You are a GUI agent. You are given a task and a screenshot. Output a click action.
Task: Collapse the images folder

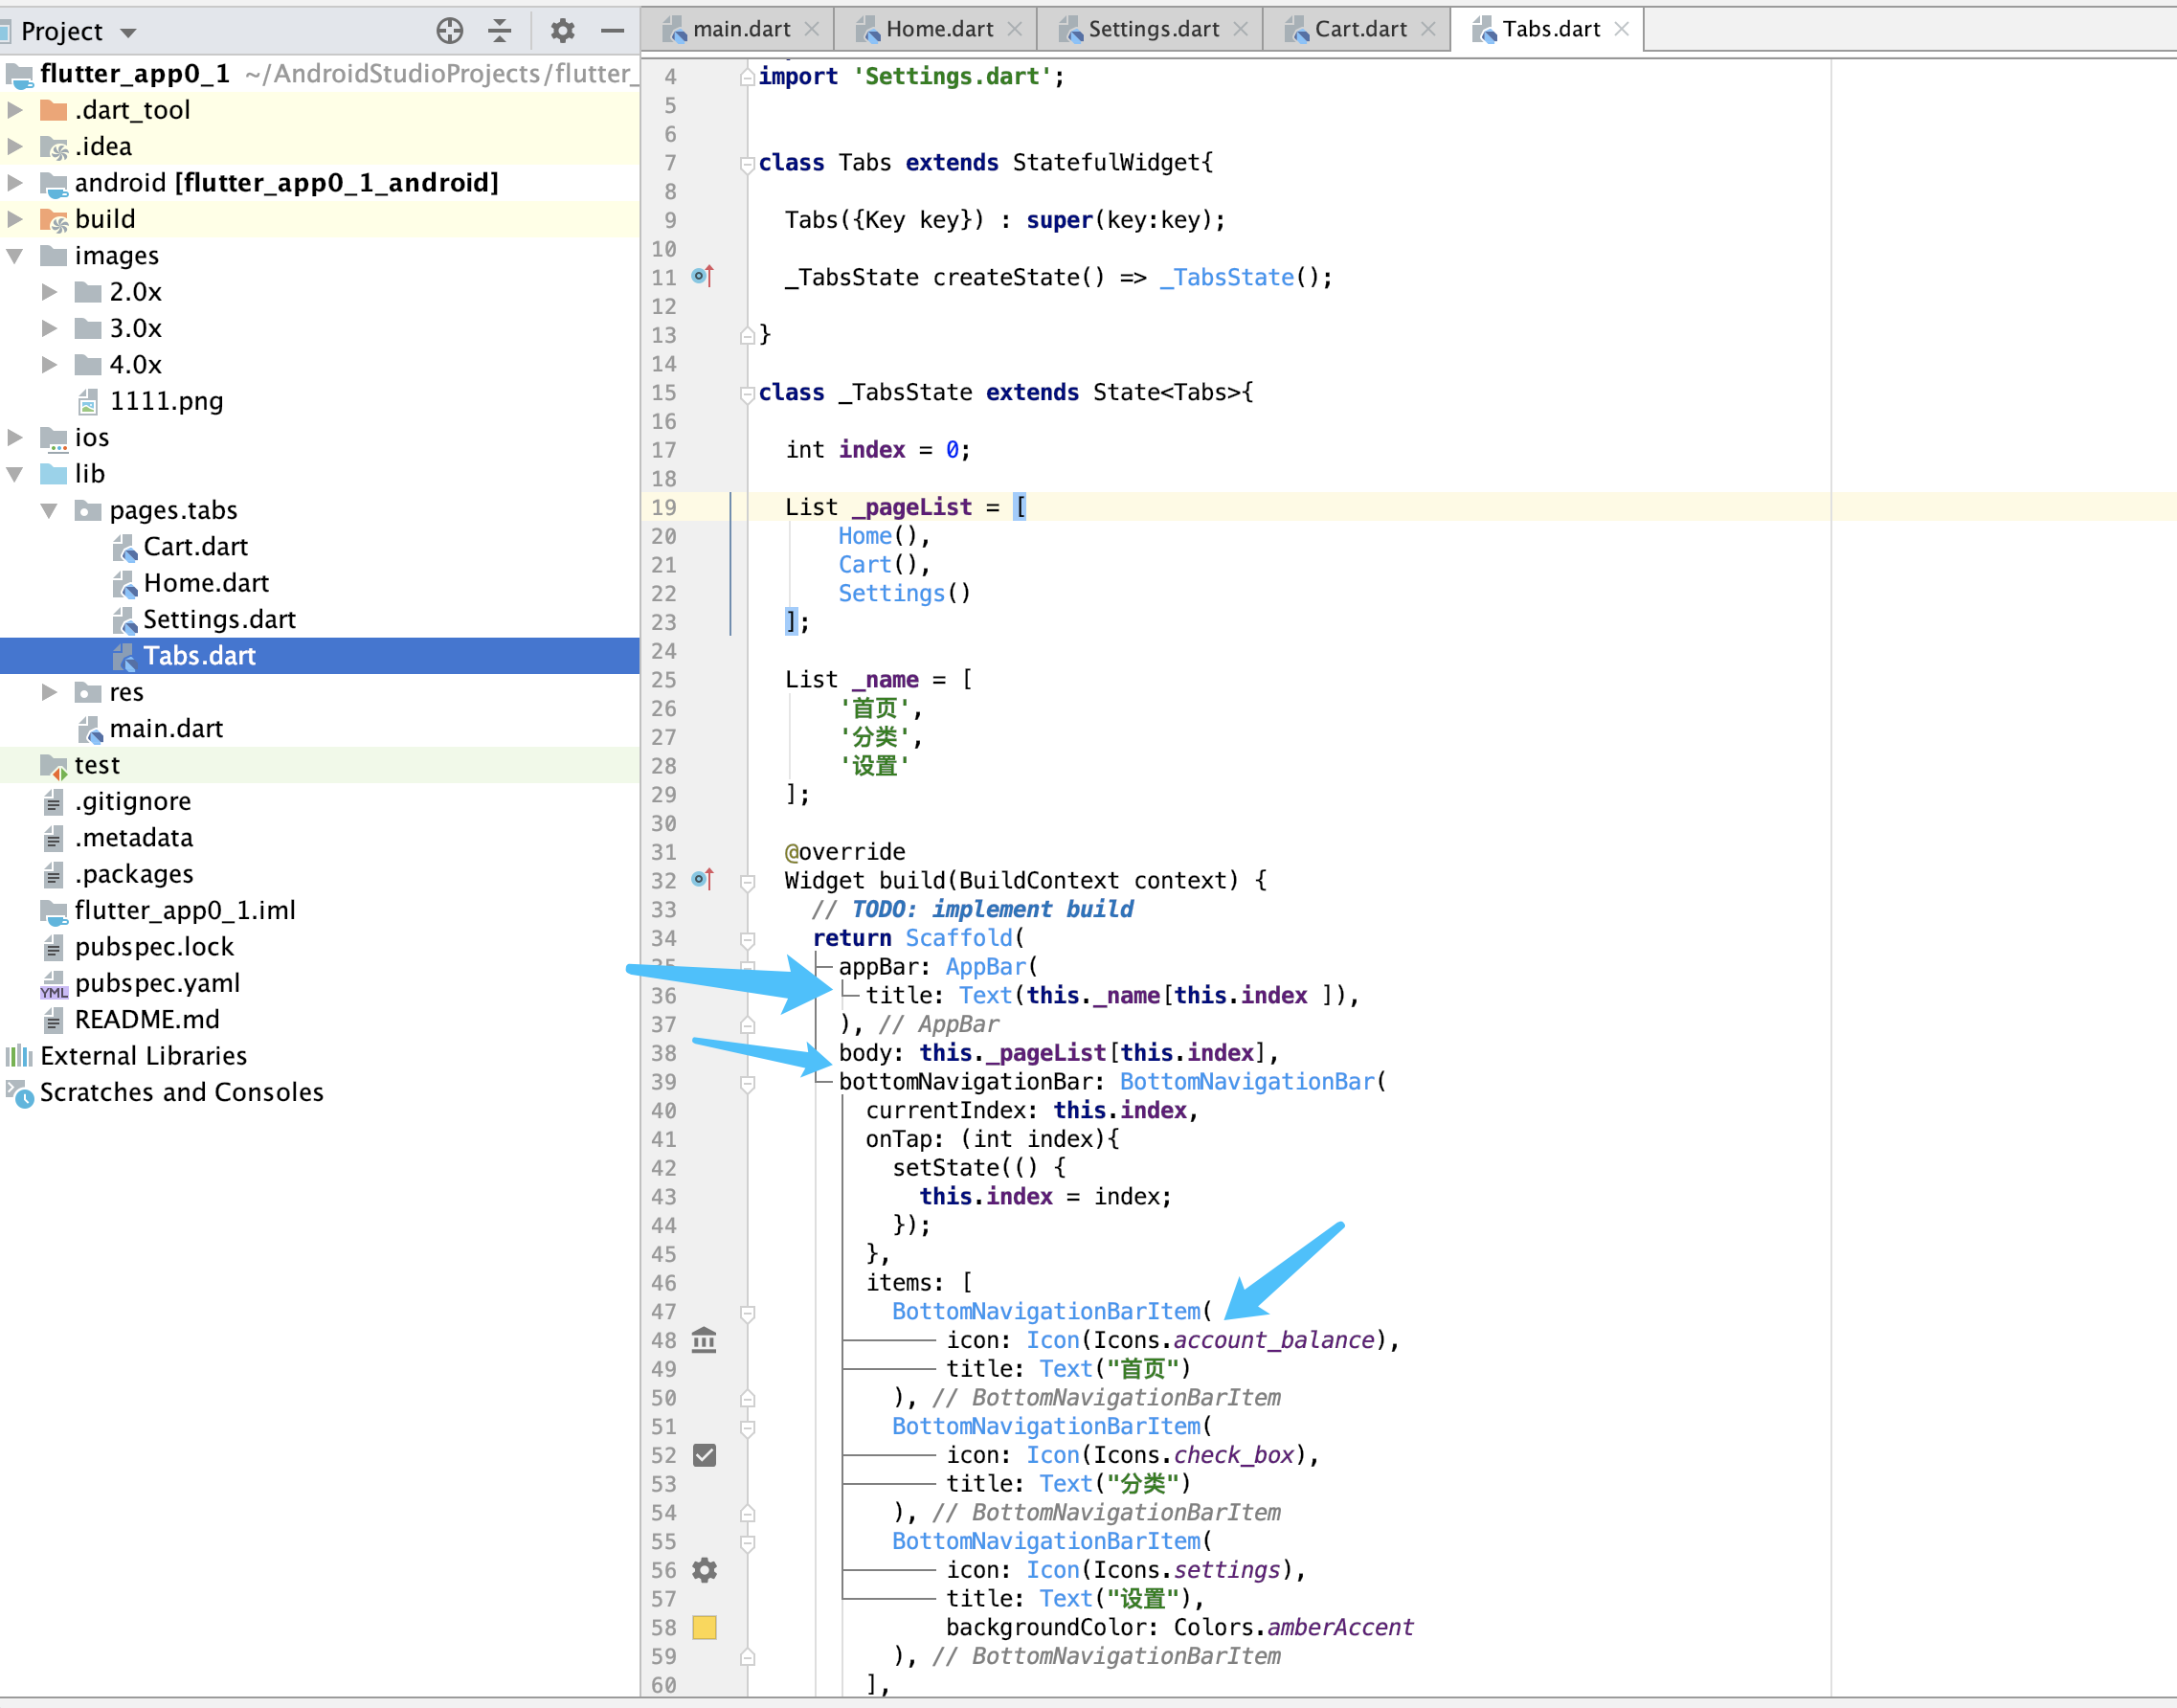point(15,256)
